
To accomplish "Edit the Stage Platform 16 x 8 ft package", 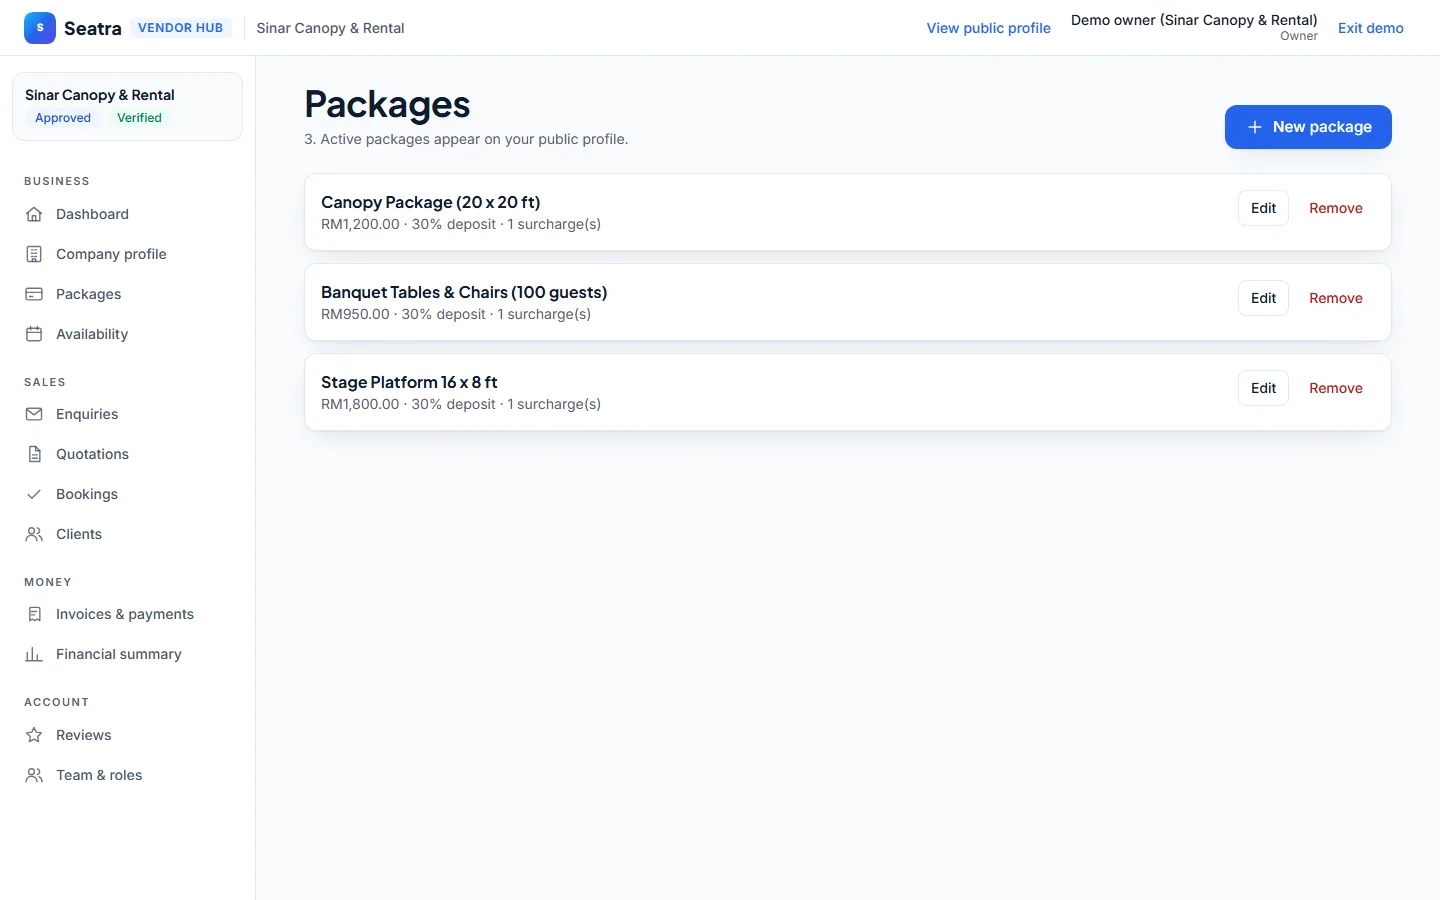I will click(1263, 388).
